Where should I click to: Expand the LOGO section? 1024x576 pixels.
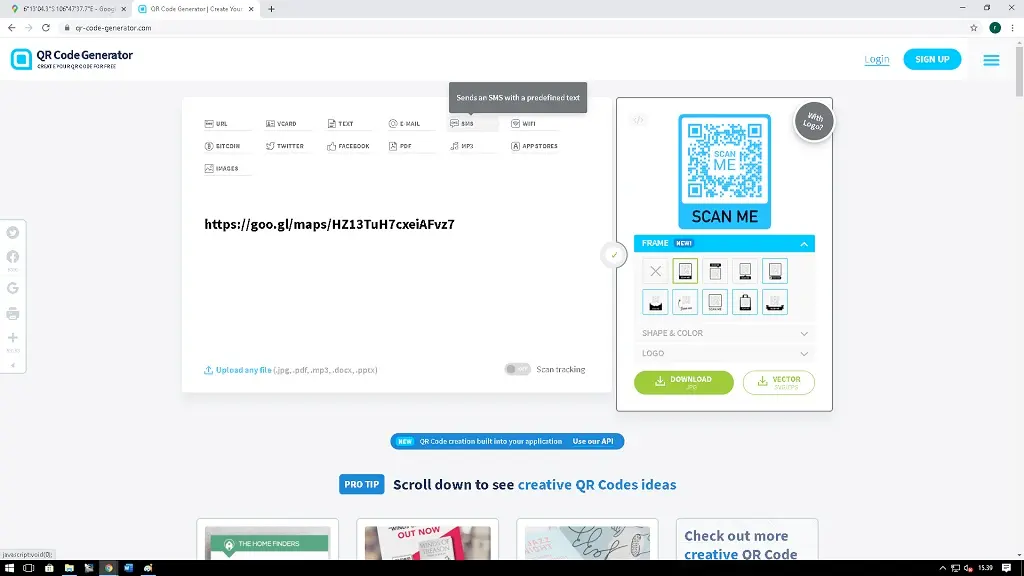(724, 353)
